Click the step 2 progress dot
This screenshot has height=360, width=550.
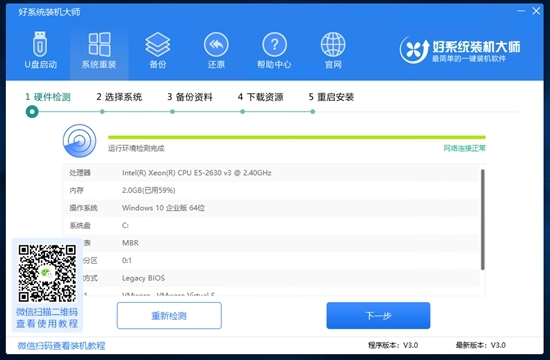102,112
